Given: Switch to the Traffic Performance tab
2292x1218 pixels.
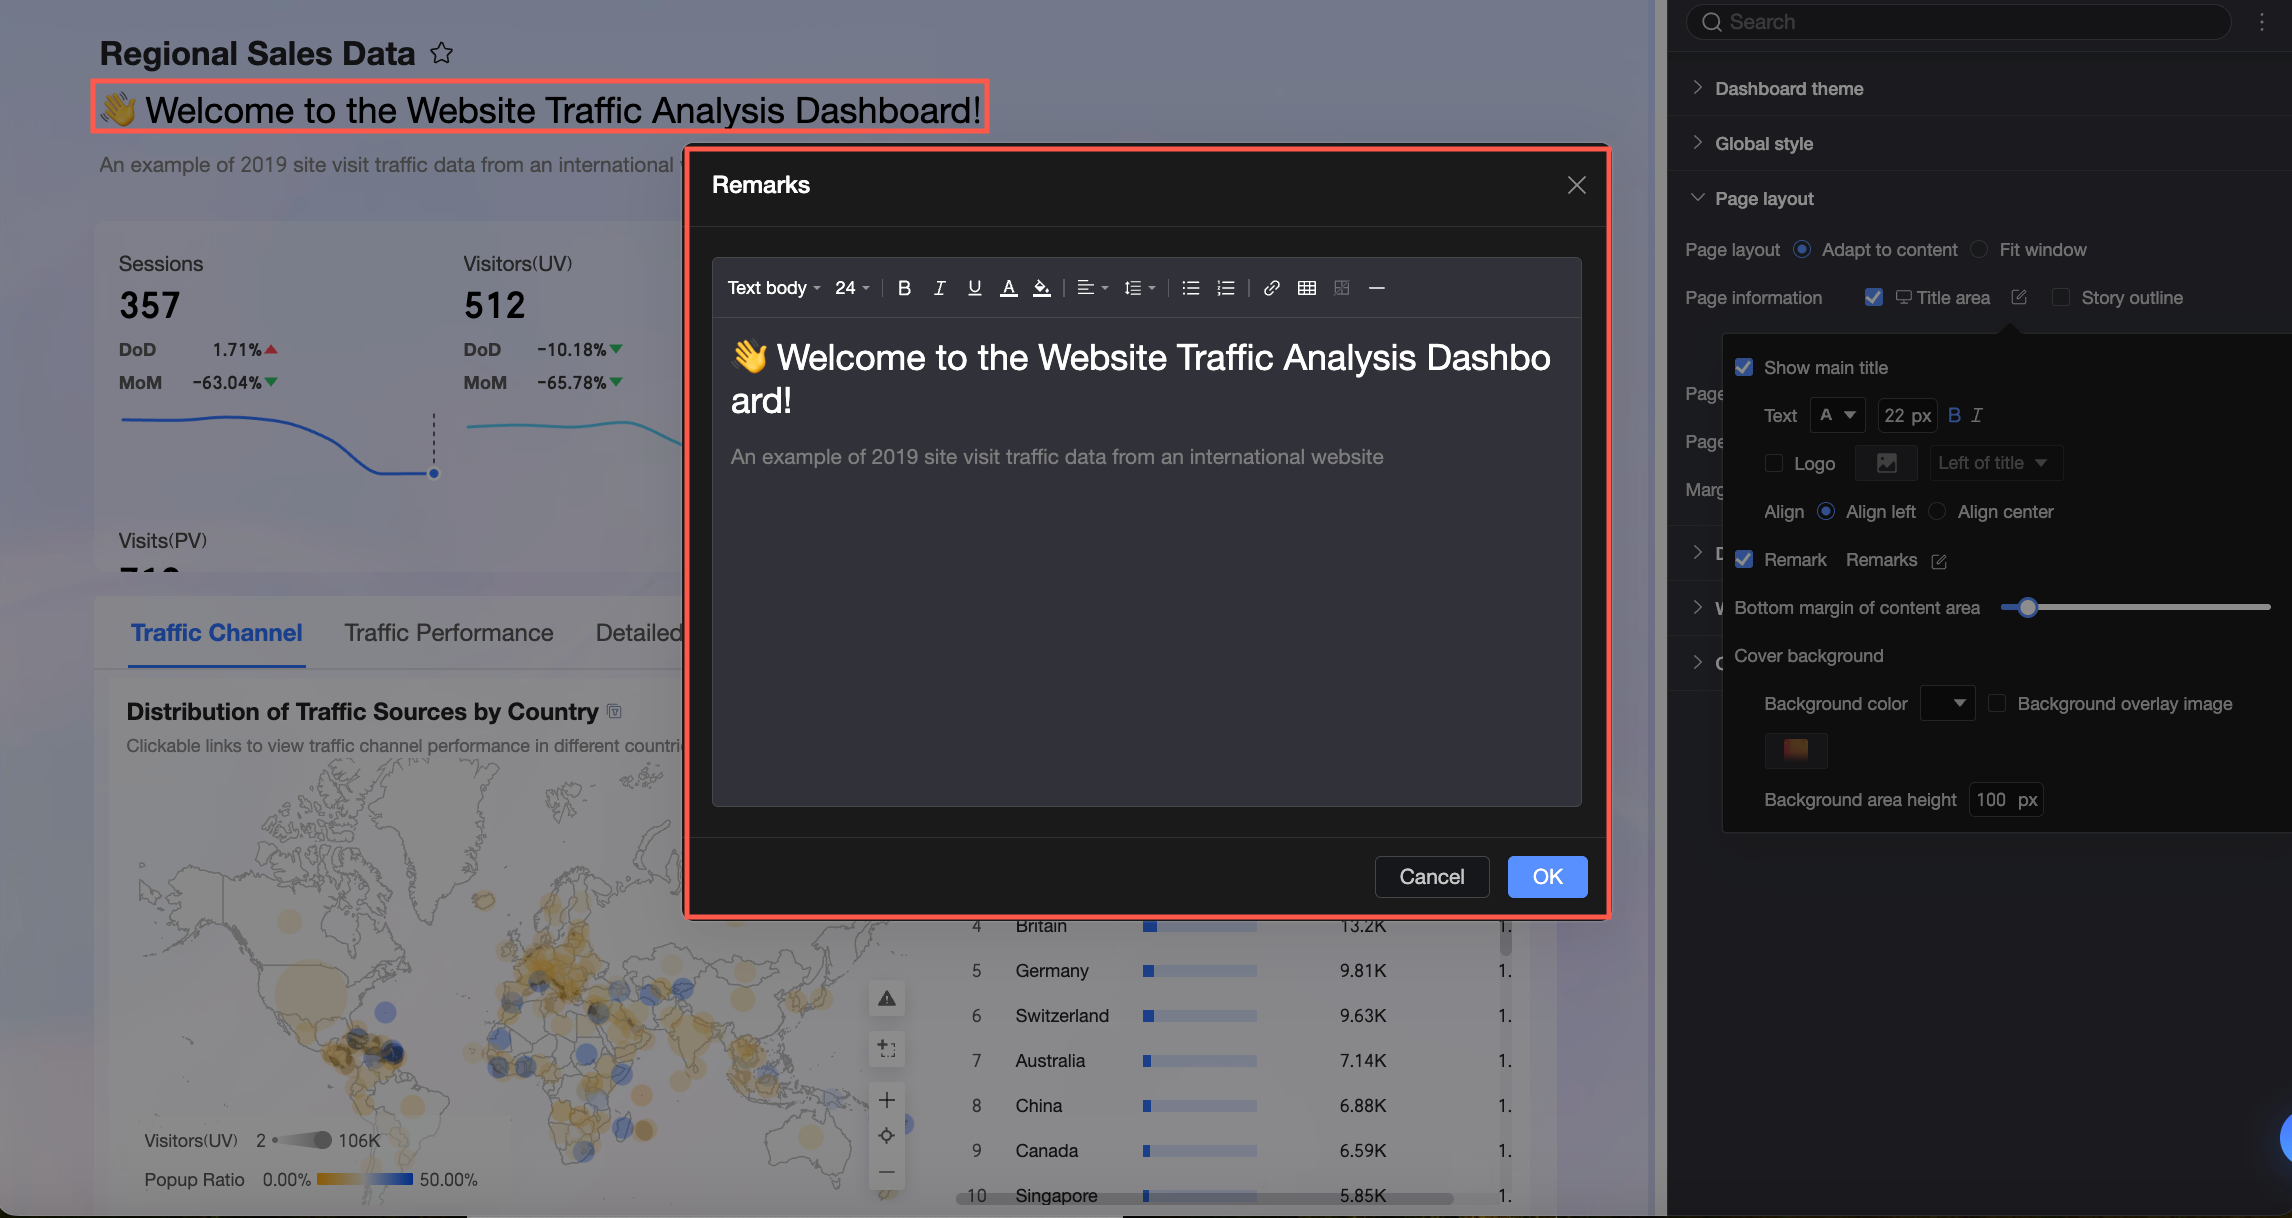Looking at the screenshot, I should click(x=448, y=632).
